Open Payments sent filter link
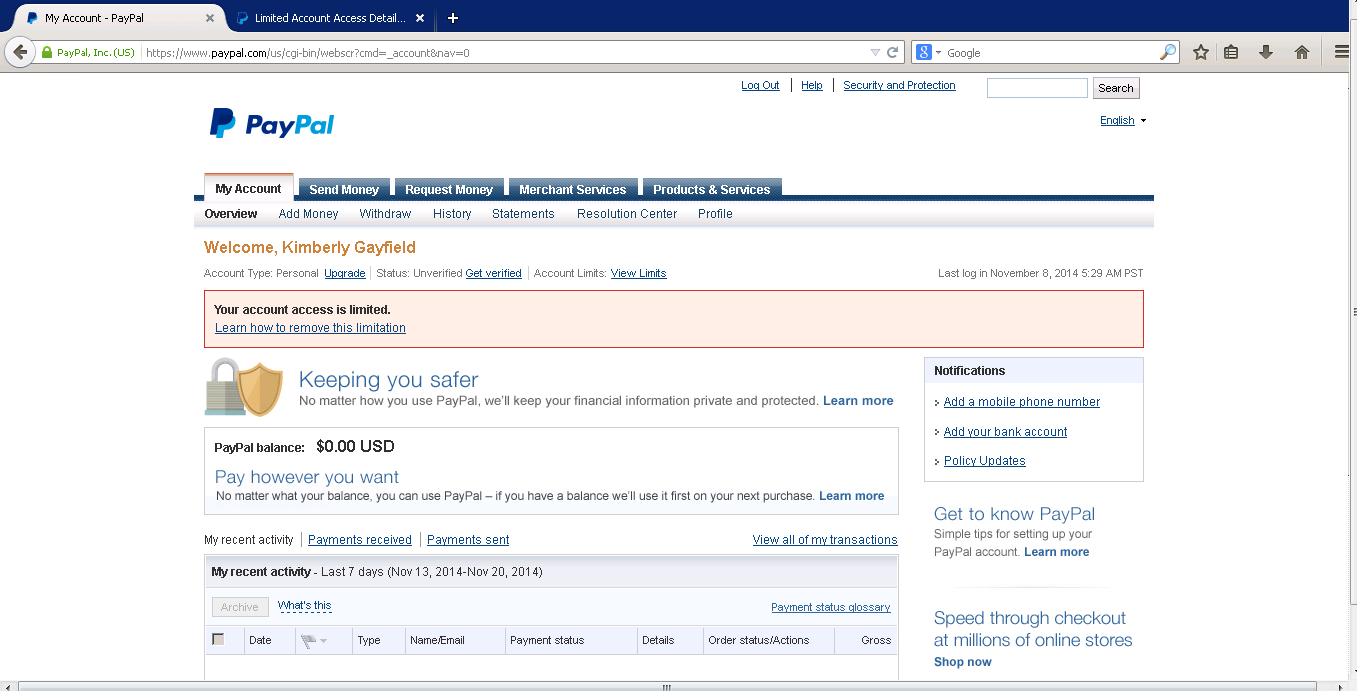 click(468, 540)
